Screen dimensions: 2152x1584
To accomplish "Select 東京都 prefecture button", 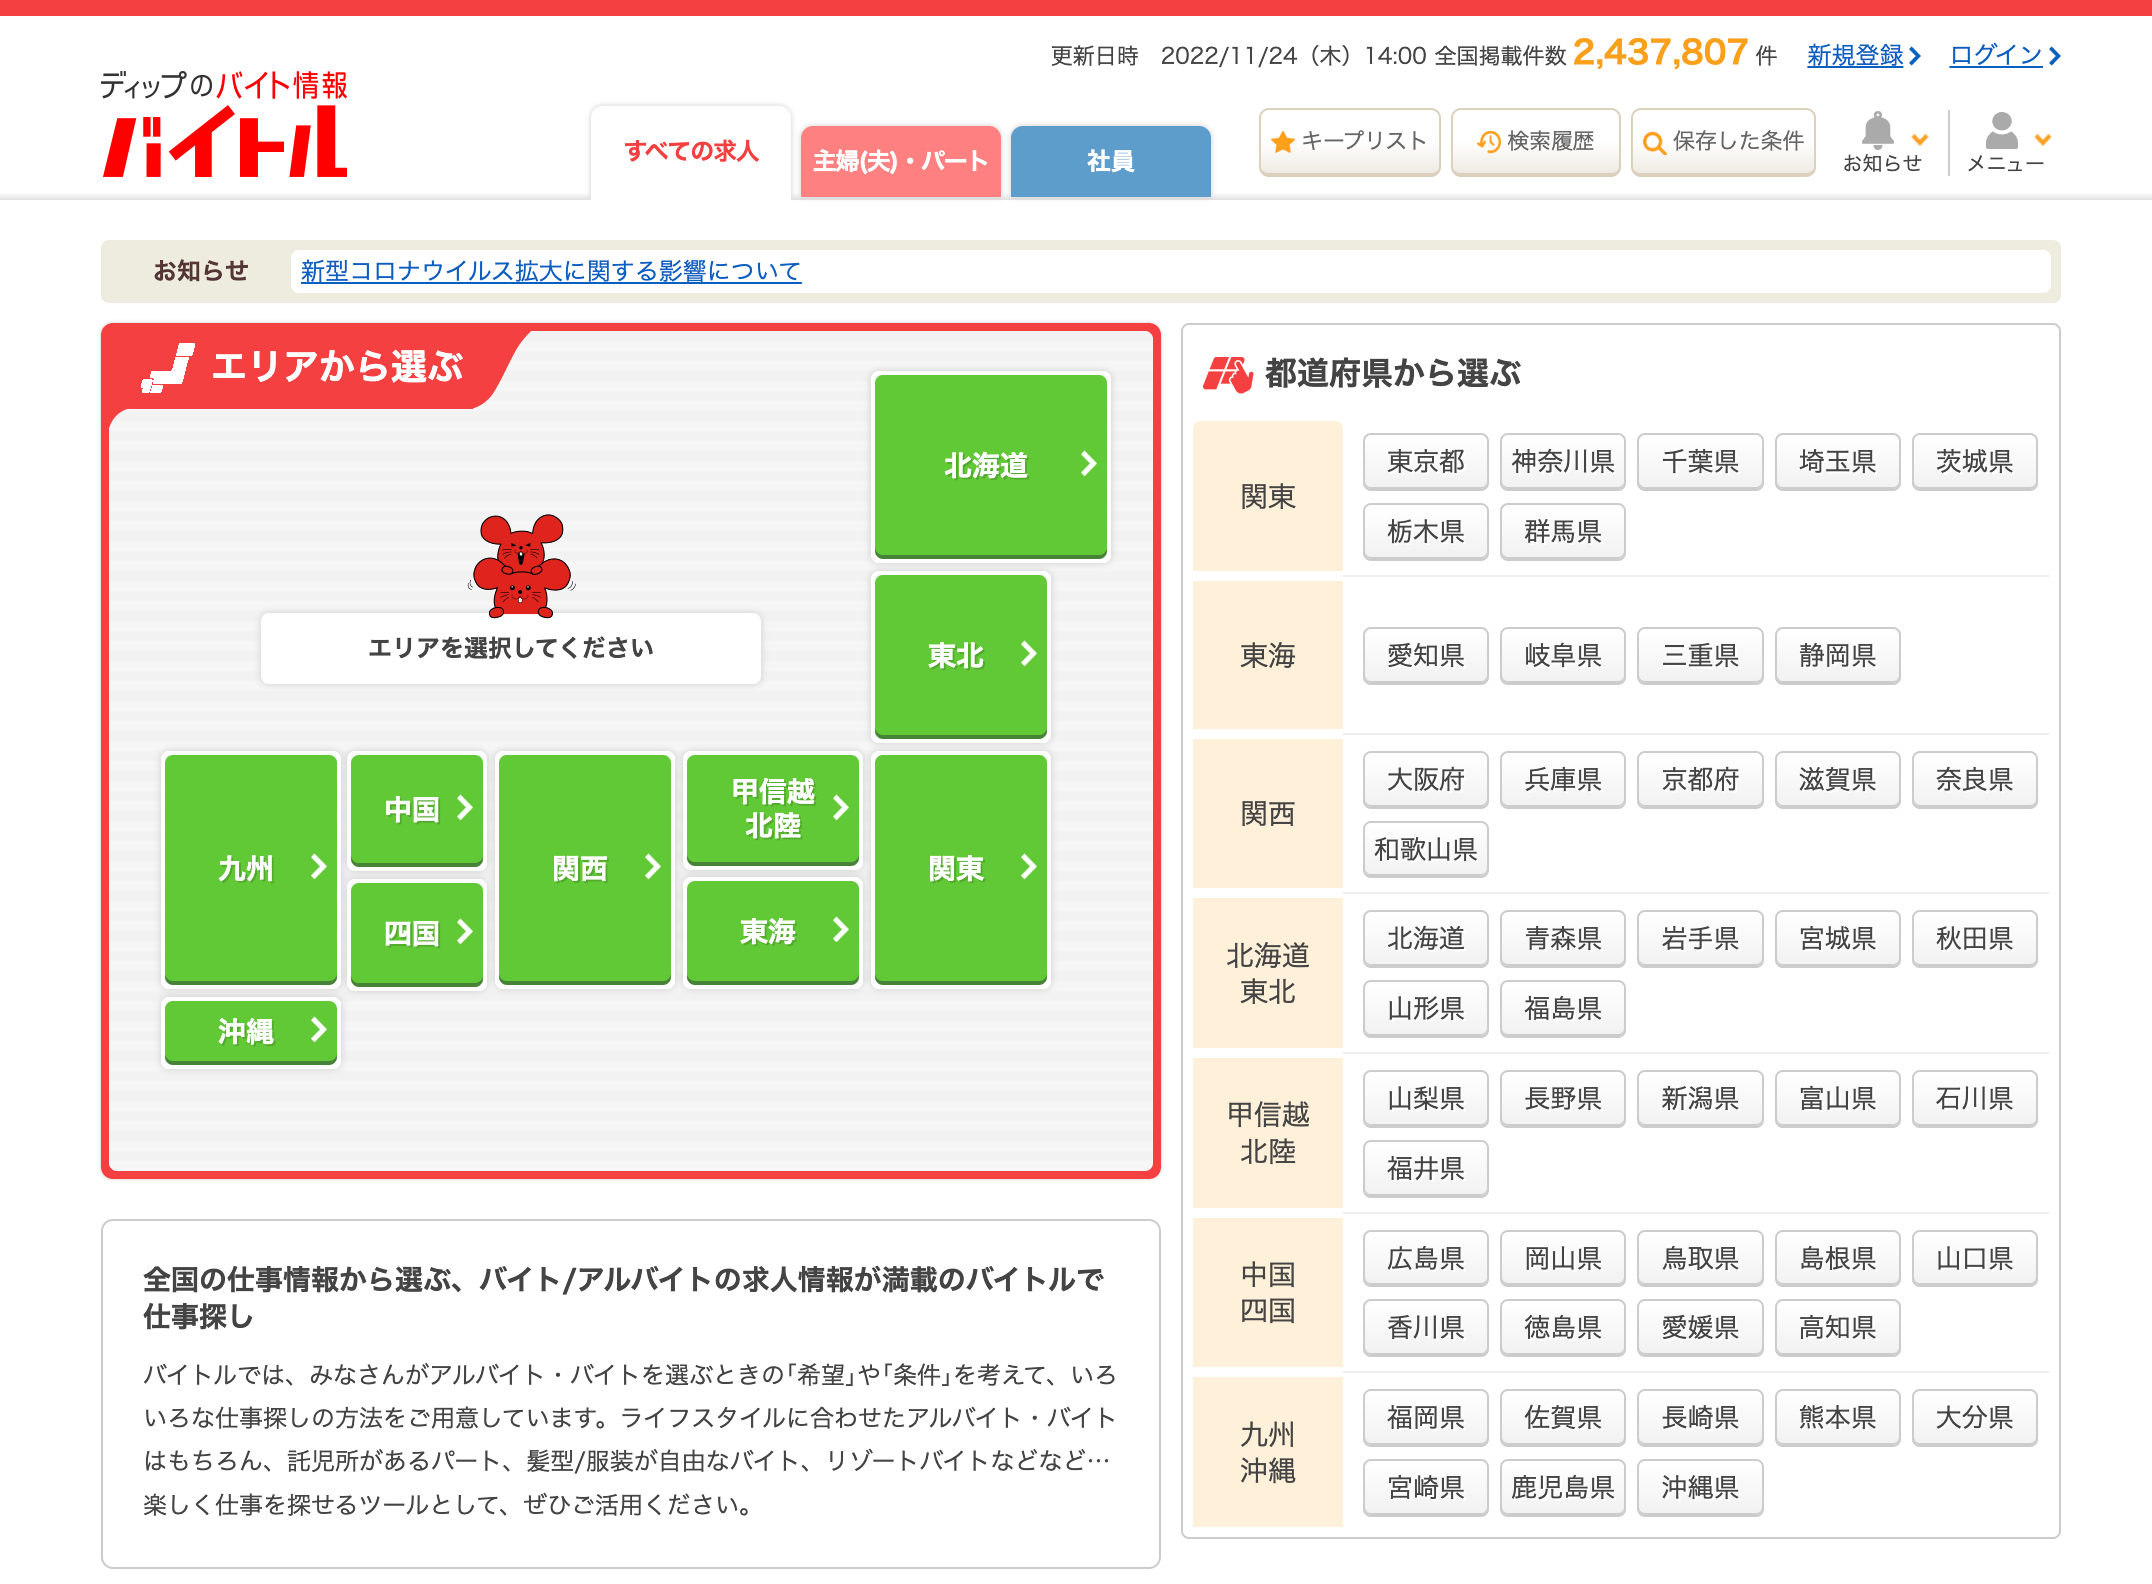I will pos(1425,461).
